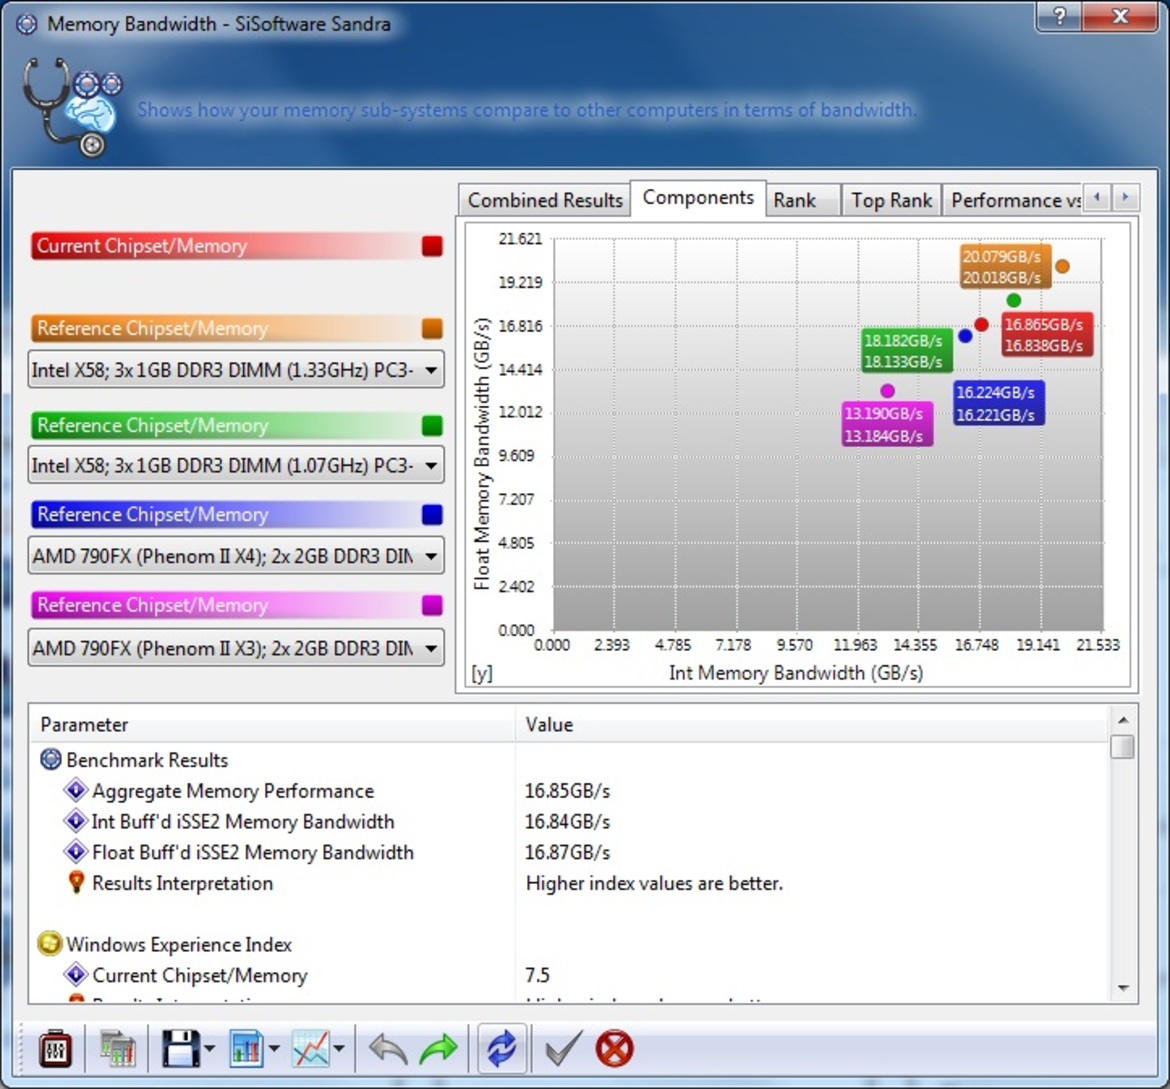Click the checkmark OK icon
Viewport: 1170px width, 1089px height.
(563, 1049)
